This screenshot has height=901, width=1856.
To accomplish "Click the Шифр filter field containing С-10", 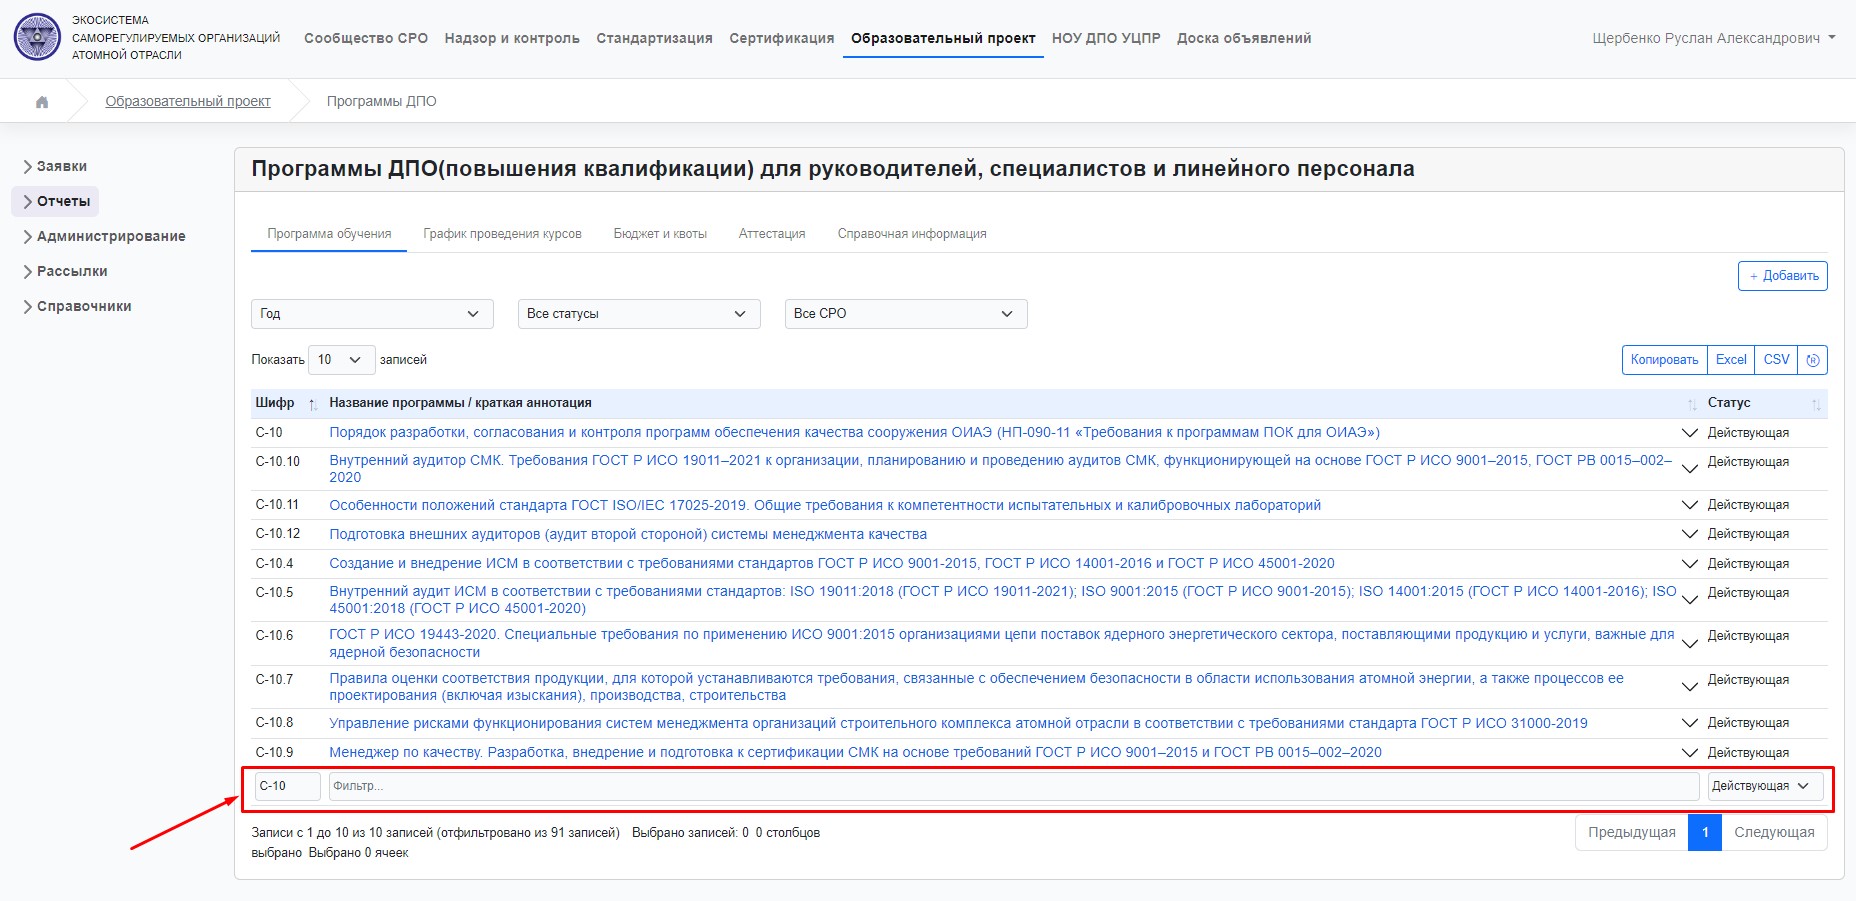I will (x=288, y=786).
